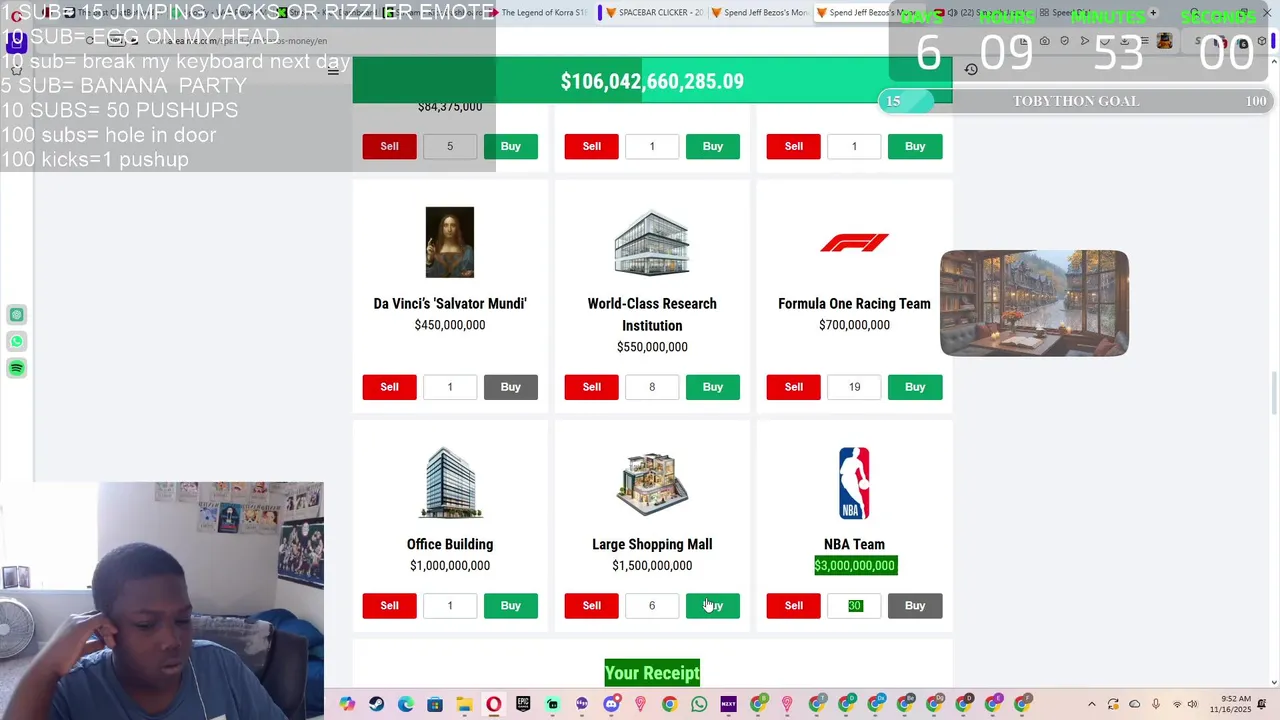
Task: Show hidden system tray icons
Action: pyautogui.click(x=1091, y=704)
